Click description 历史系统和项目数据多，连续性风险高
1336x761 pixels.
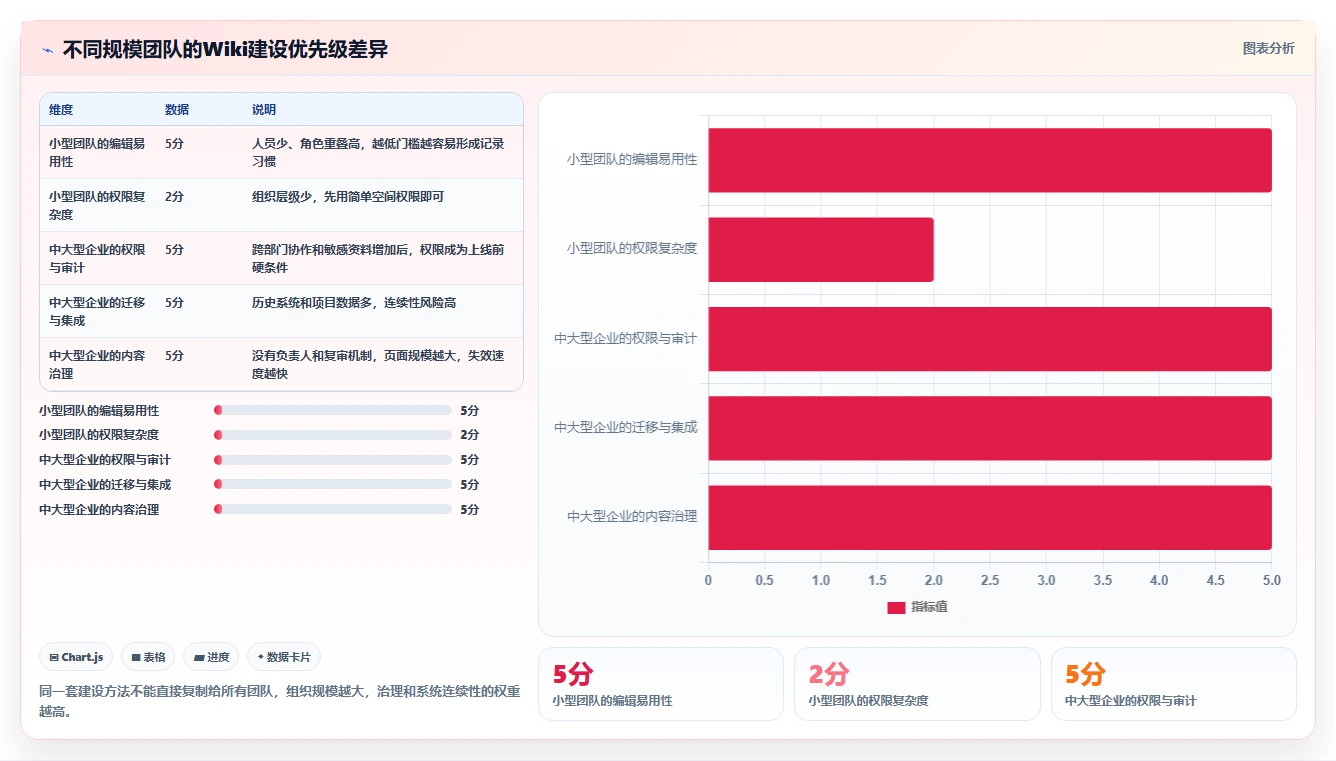(354, 302)
